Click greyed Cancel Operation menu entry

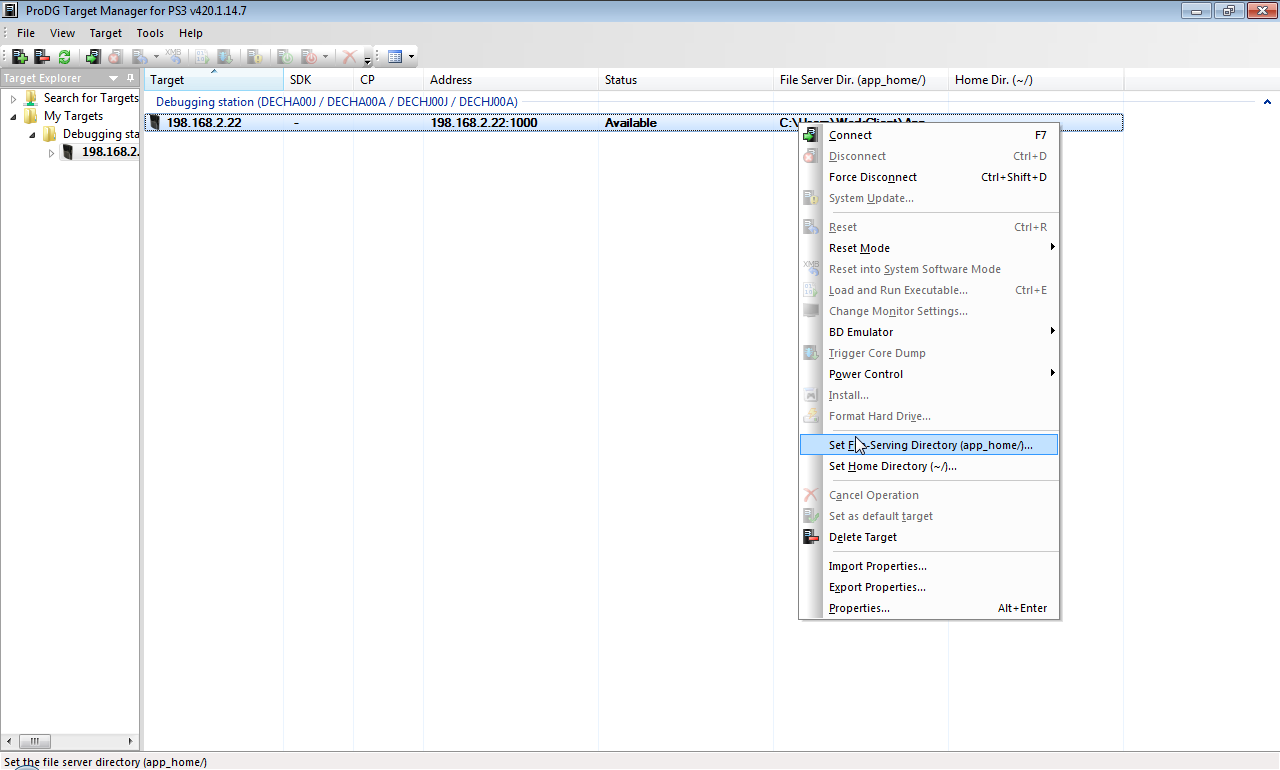[x=929, y=495]
